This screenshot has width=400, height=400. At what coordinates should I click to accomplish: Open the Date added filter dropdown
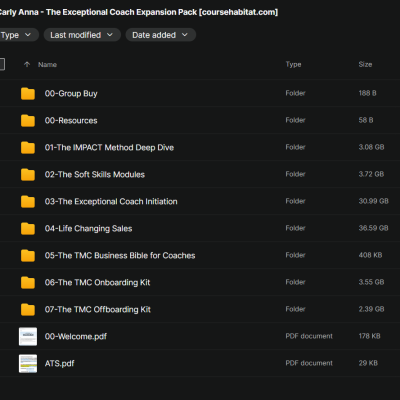click(160, 35)
